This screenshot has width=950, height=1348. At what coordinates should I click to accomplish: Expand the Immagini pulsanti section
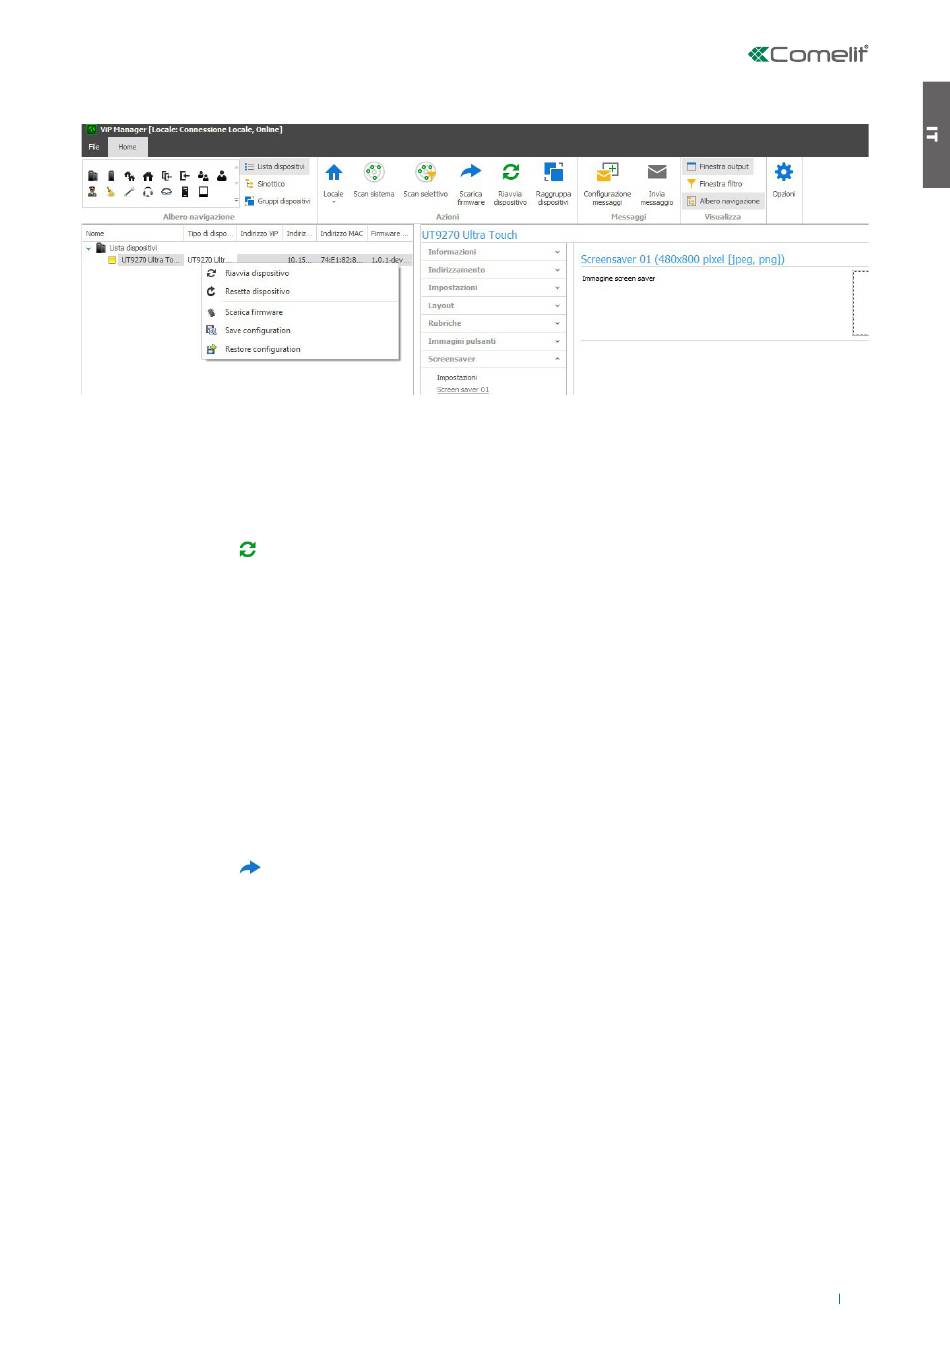click(x=493, y=342)
